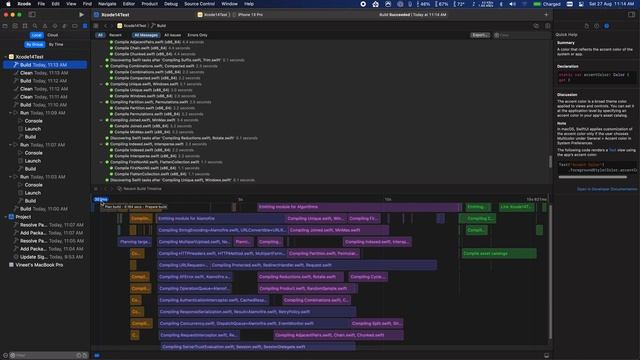Click Quick Help code horizontal scrollbar

[x=592, y=177]
